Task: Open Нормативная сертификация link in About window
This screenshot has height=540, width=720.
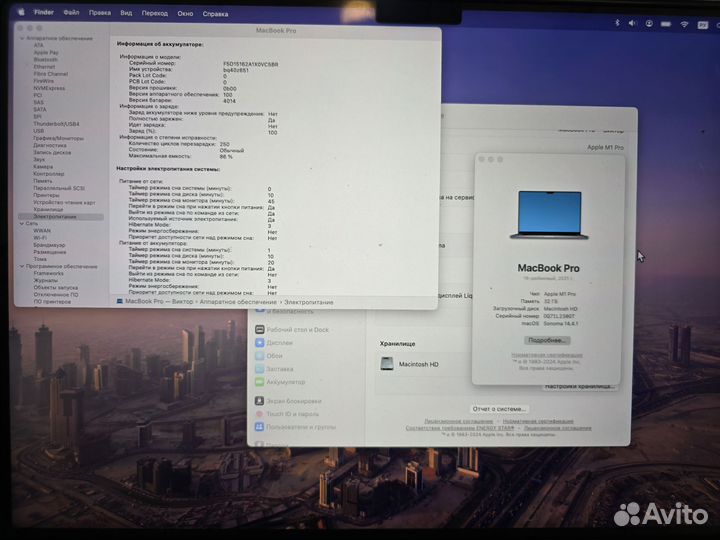Action: (x=547, y=355)
